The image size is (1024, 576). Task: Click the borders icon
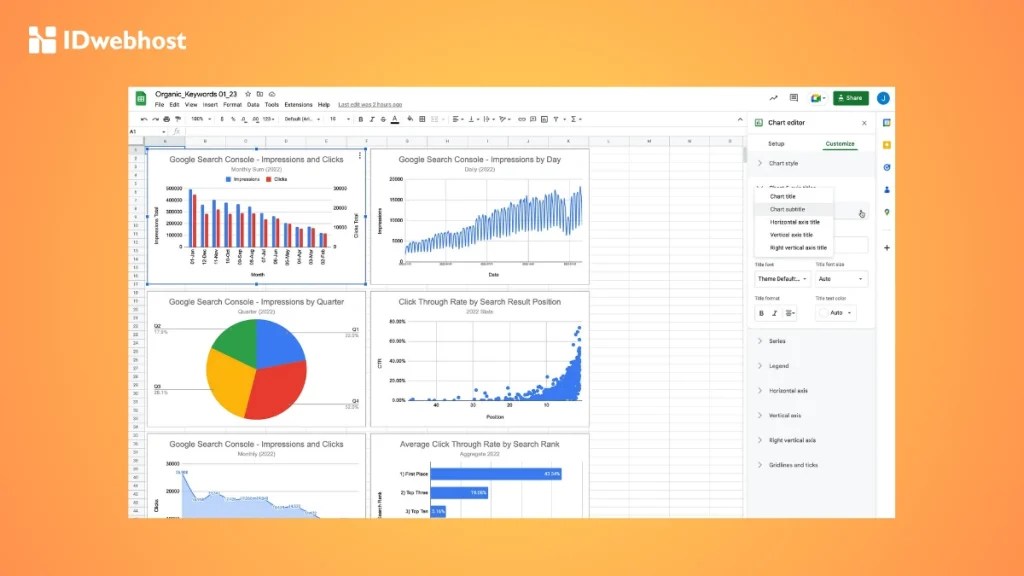(422, 120)
